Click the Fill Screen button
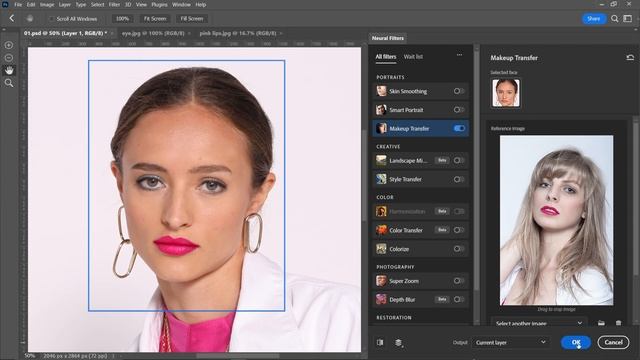 [192, 19]
